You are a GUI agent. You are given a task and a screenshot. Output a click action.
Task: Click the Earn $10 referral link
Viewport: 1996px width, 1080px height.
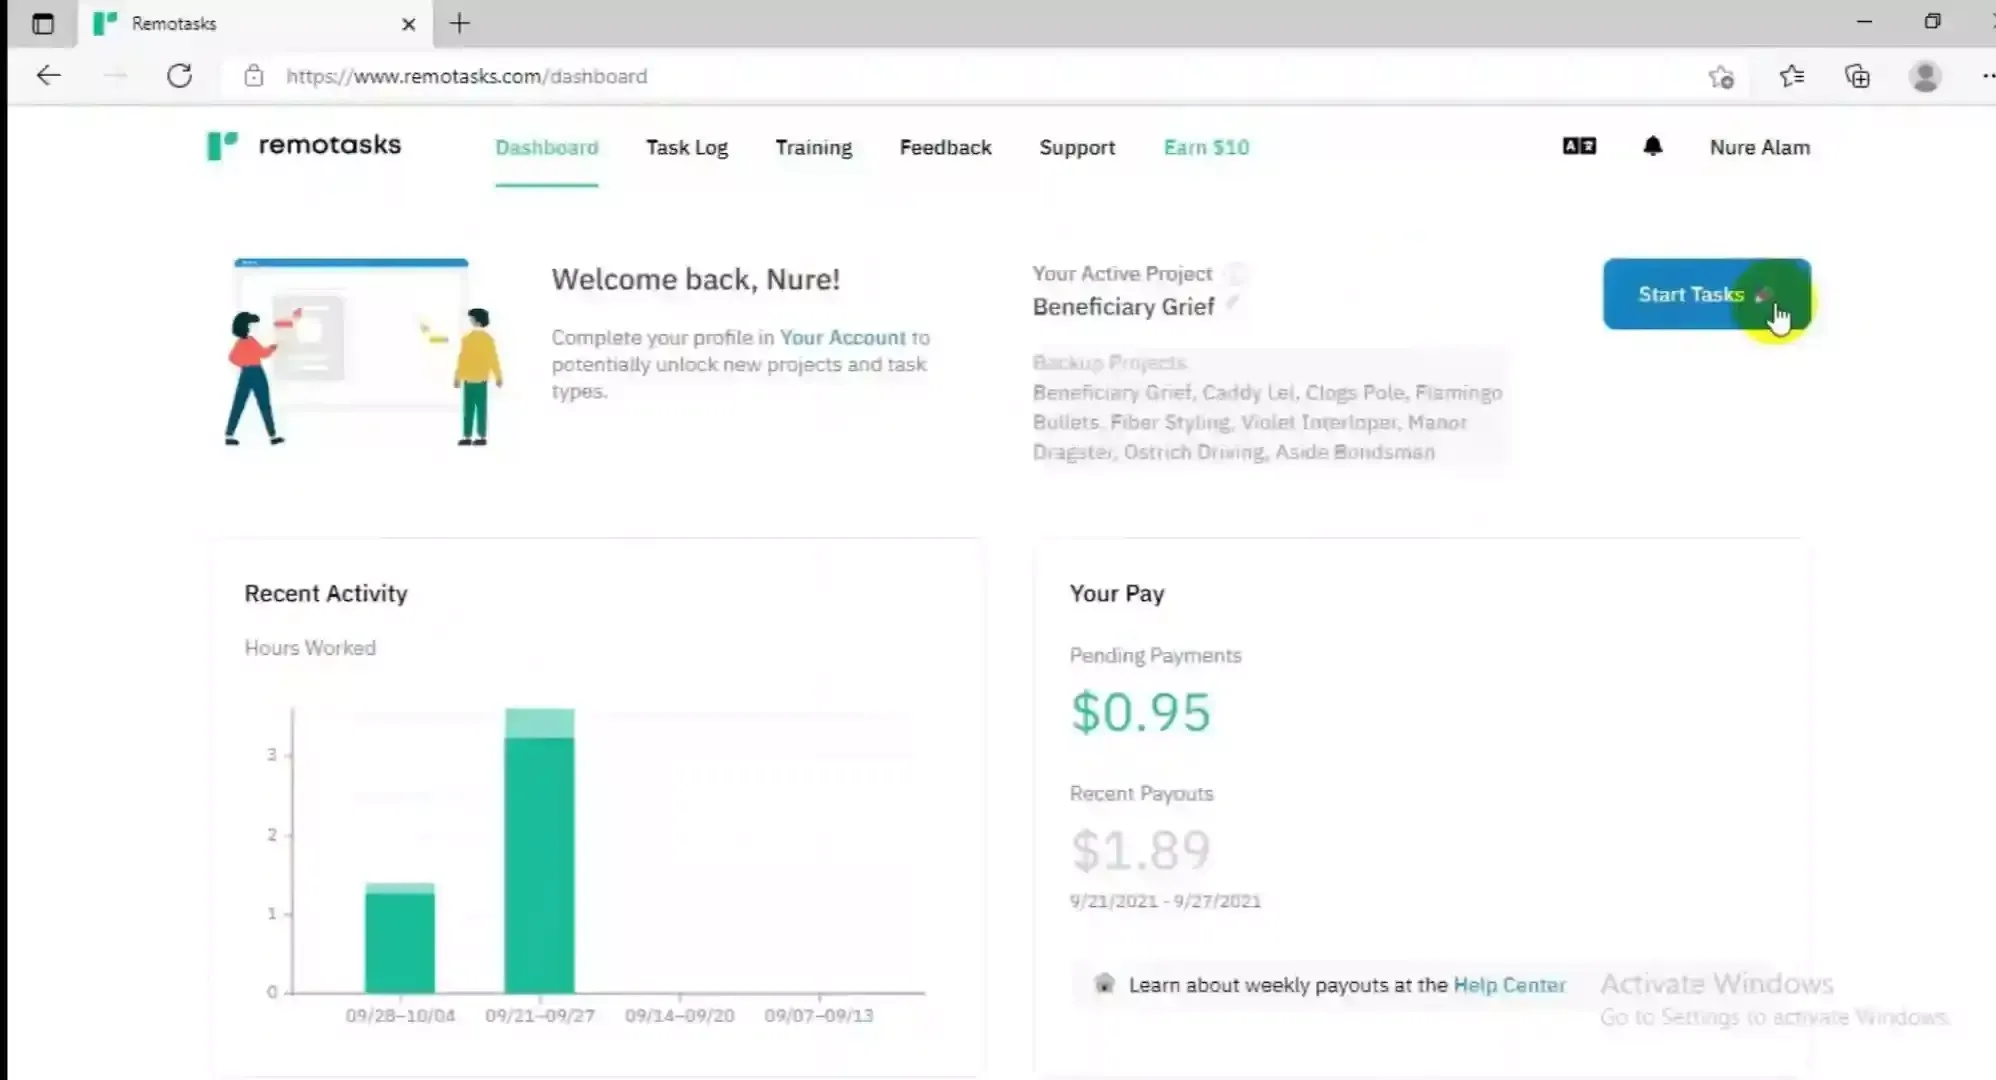pyautogui.click(x=1206, y=147)
